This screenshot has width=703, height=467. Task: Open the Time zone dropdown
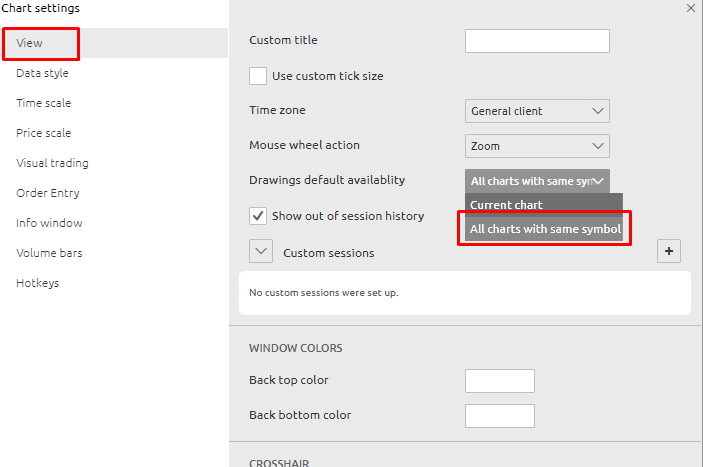[537, 111]
